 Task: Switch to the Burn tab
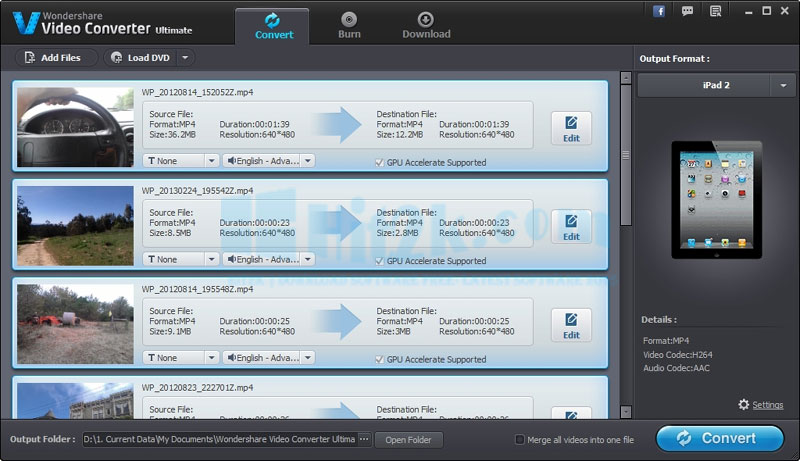click(349, 27)
